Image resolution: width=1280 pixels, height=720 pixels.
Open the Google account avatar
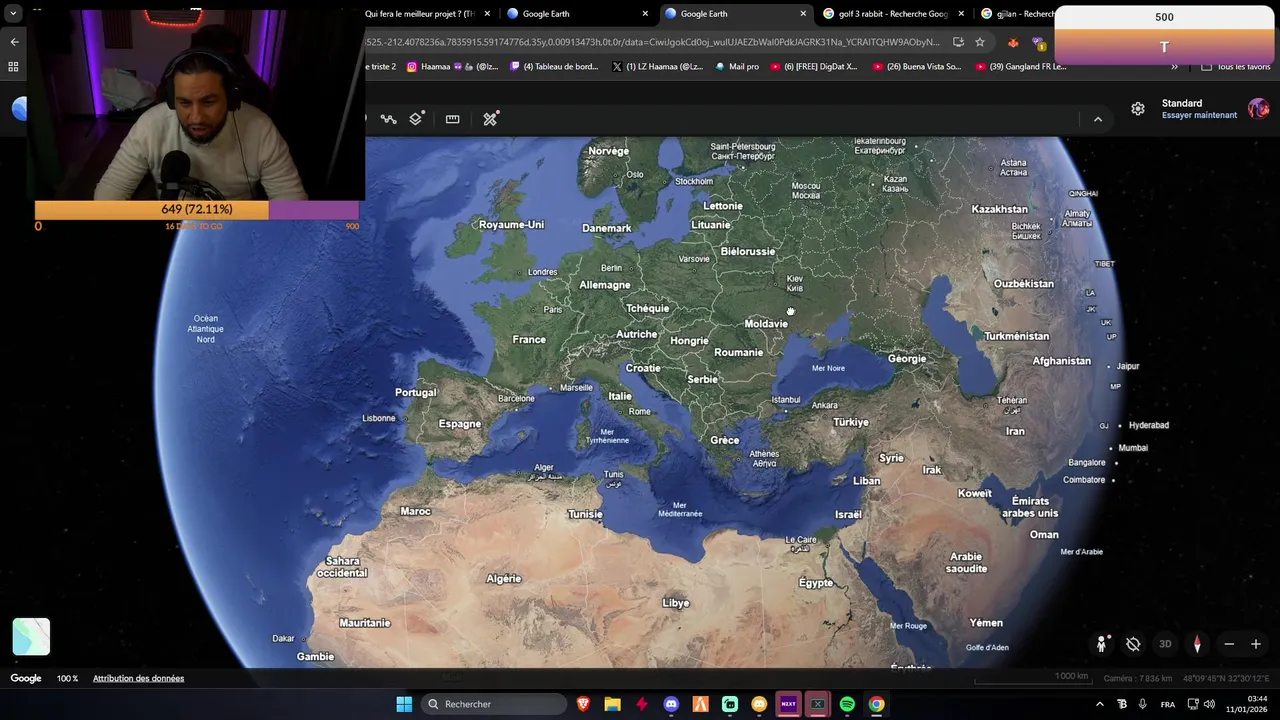click(1258, 108)
